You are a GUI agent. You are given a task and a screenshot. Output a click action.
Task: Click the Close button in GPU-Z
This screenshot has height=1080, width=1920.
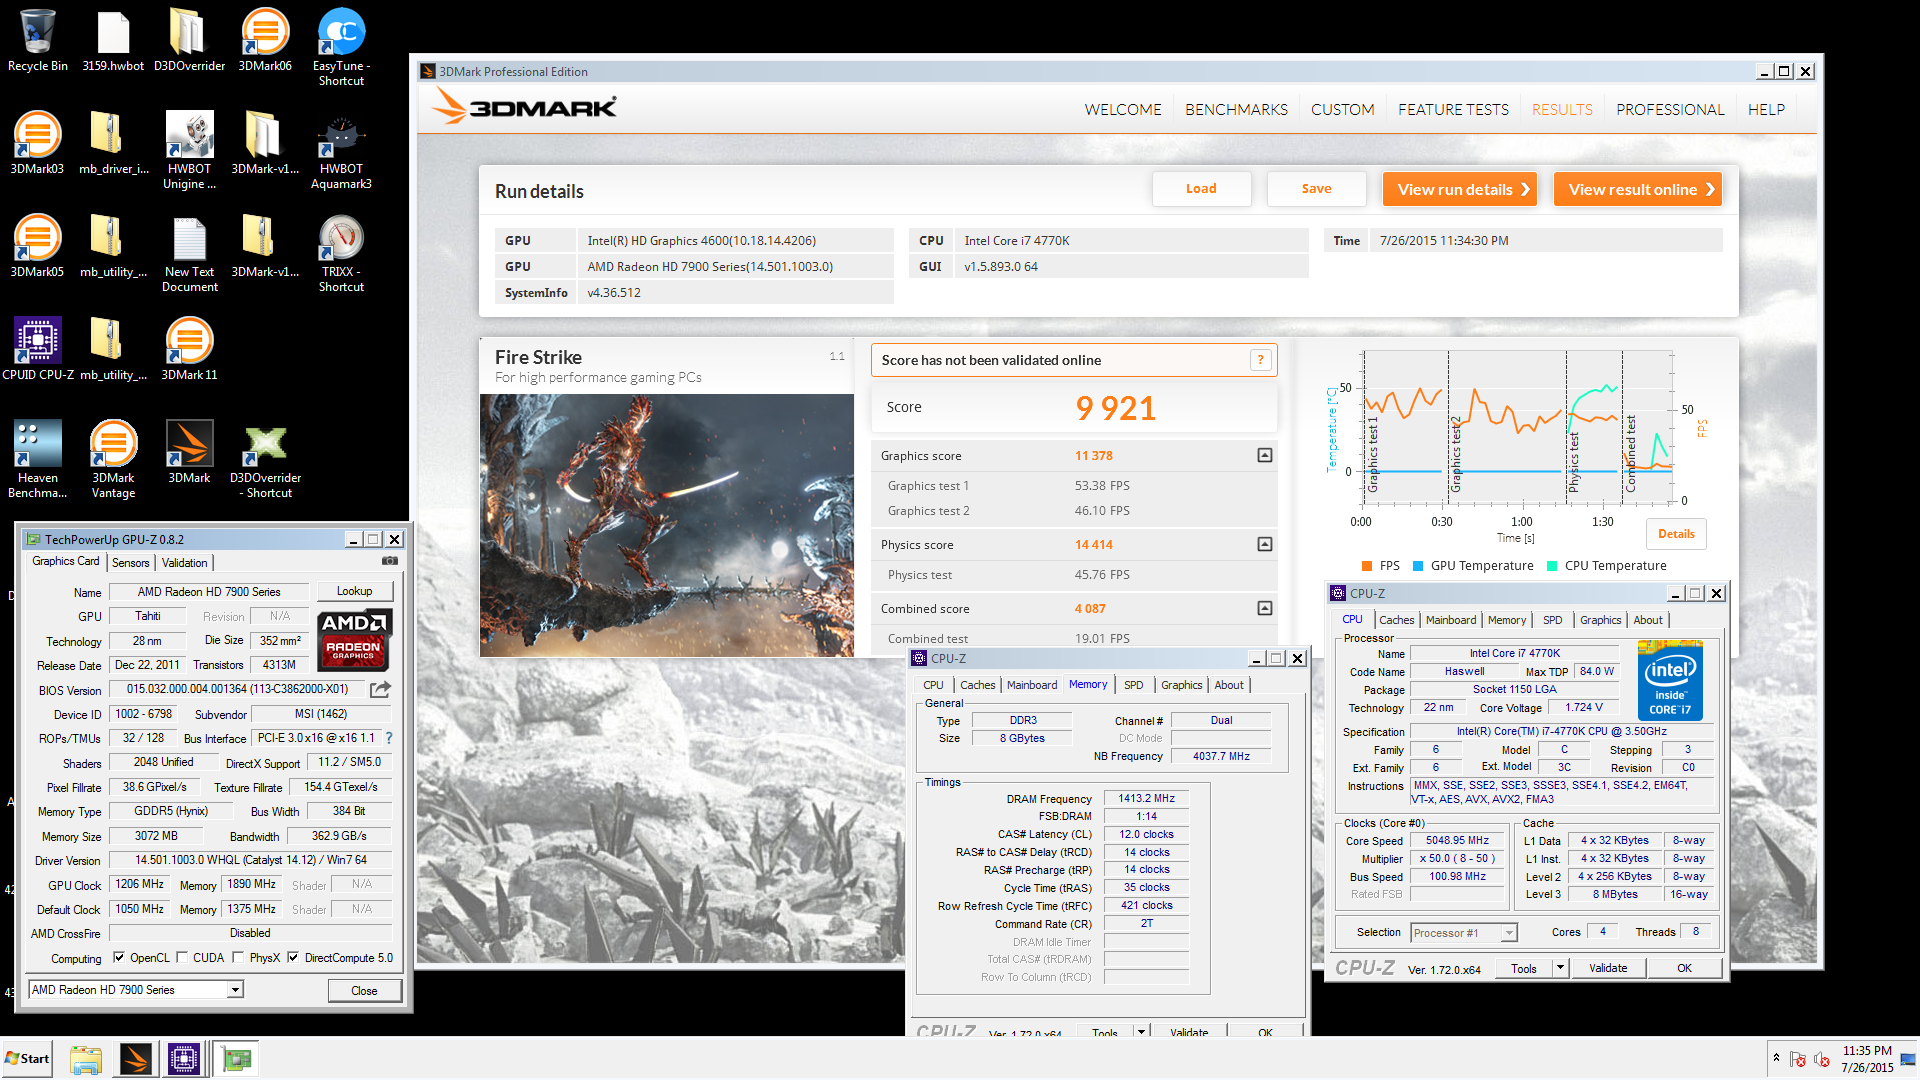pyautogui.click(x=364, y=990)
